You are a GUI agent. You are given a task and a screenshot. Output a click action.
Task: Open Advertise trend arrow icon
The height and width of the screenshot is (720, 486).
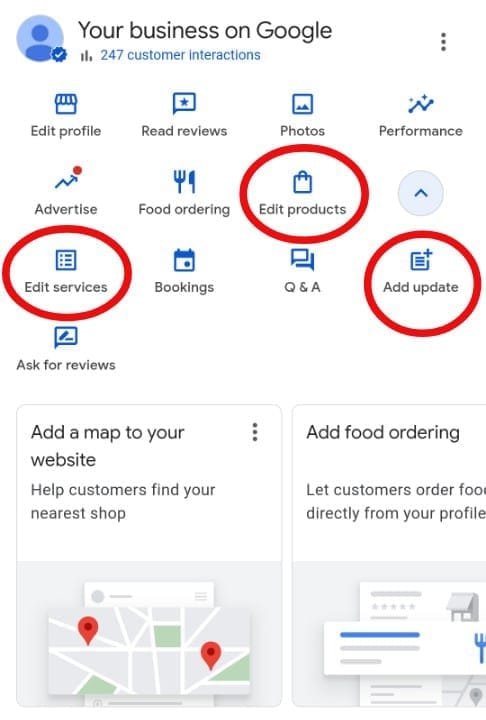(x=68, y=178)
